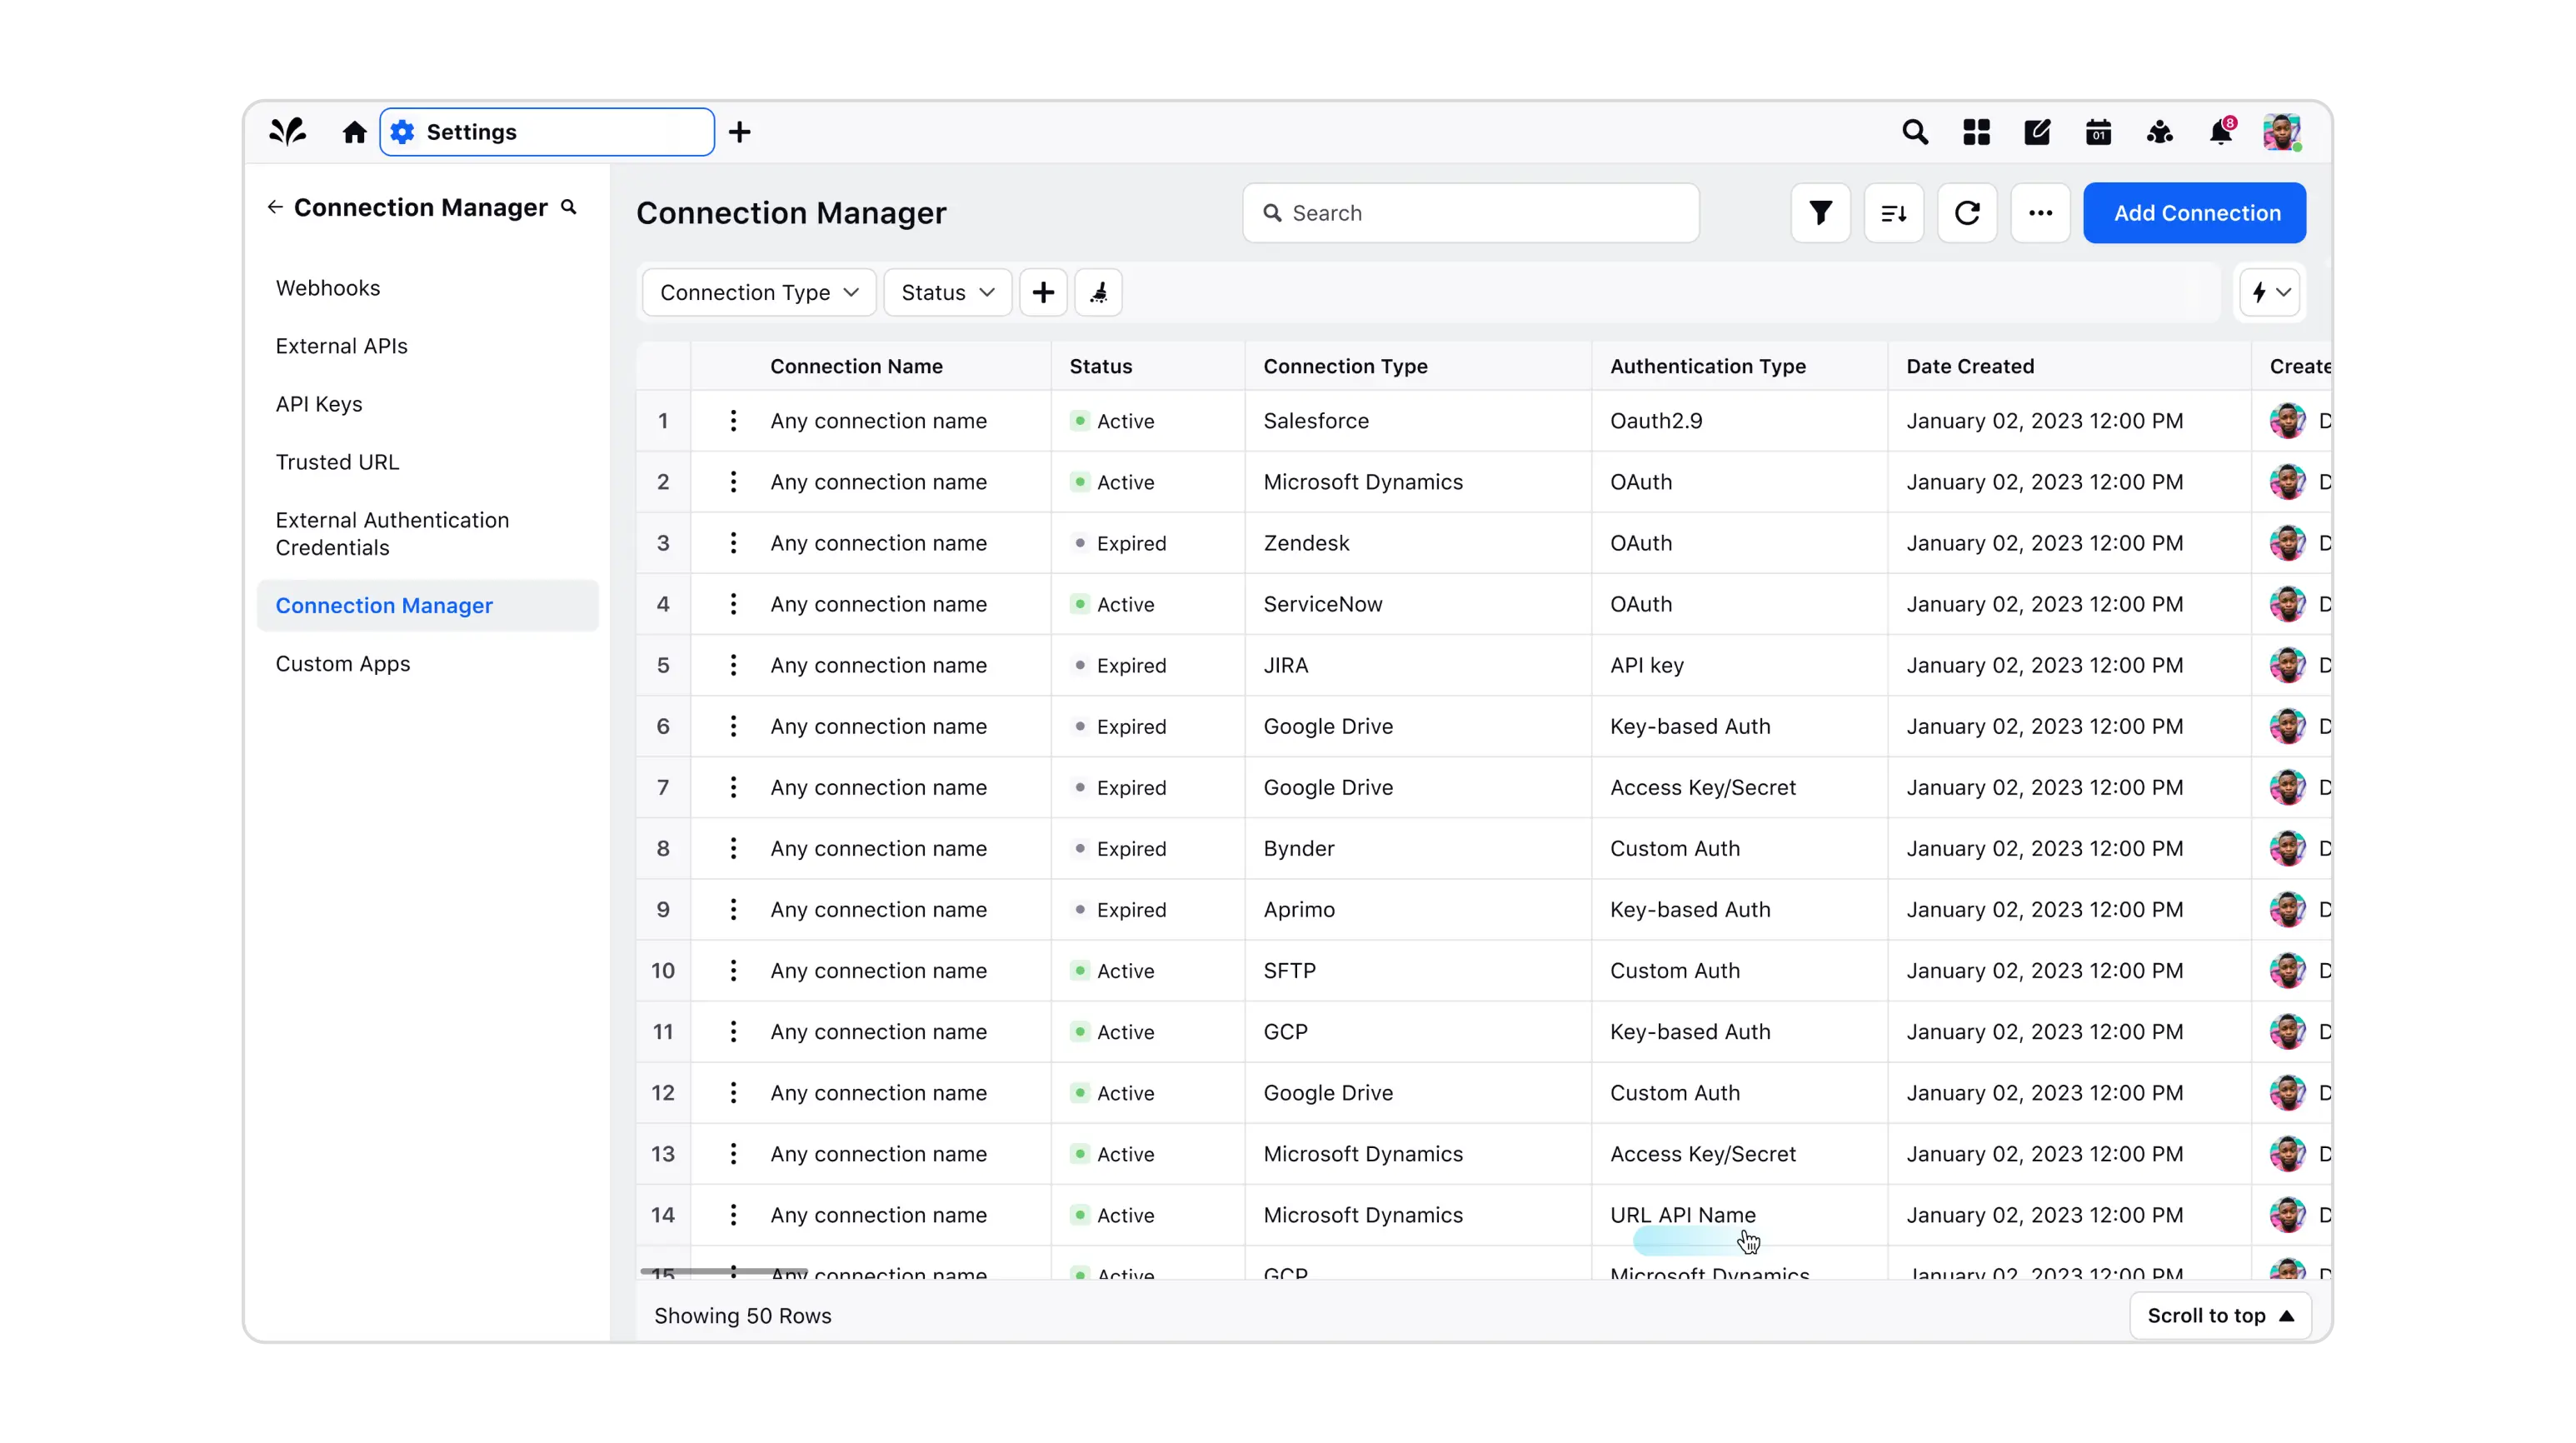Click the horizontal scrollbar under the table
The height and width of the screenshot is (1443, 2576).
click(x=724, y=1271)
